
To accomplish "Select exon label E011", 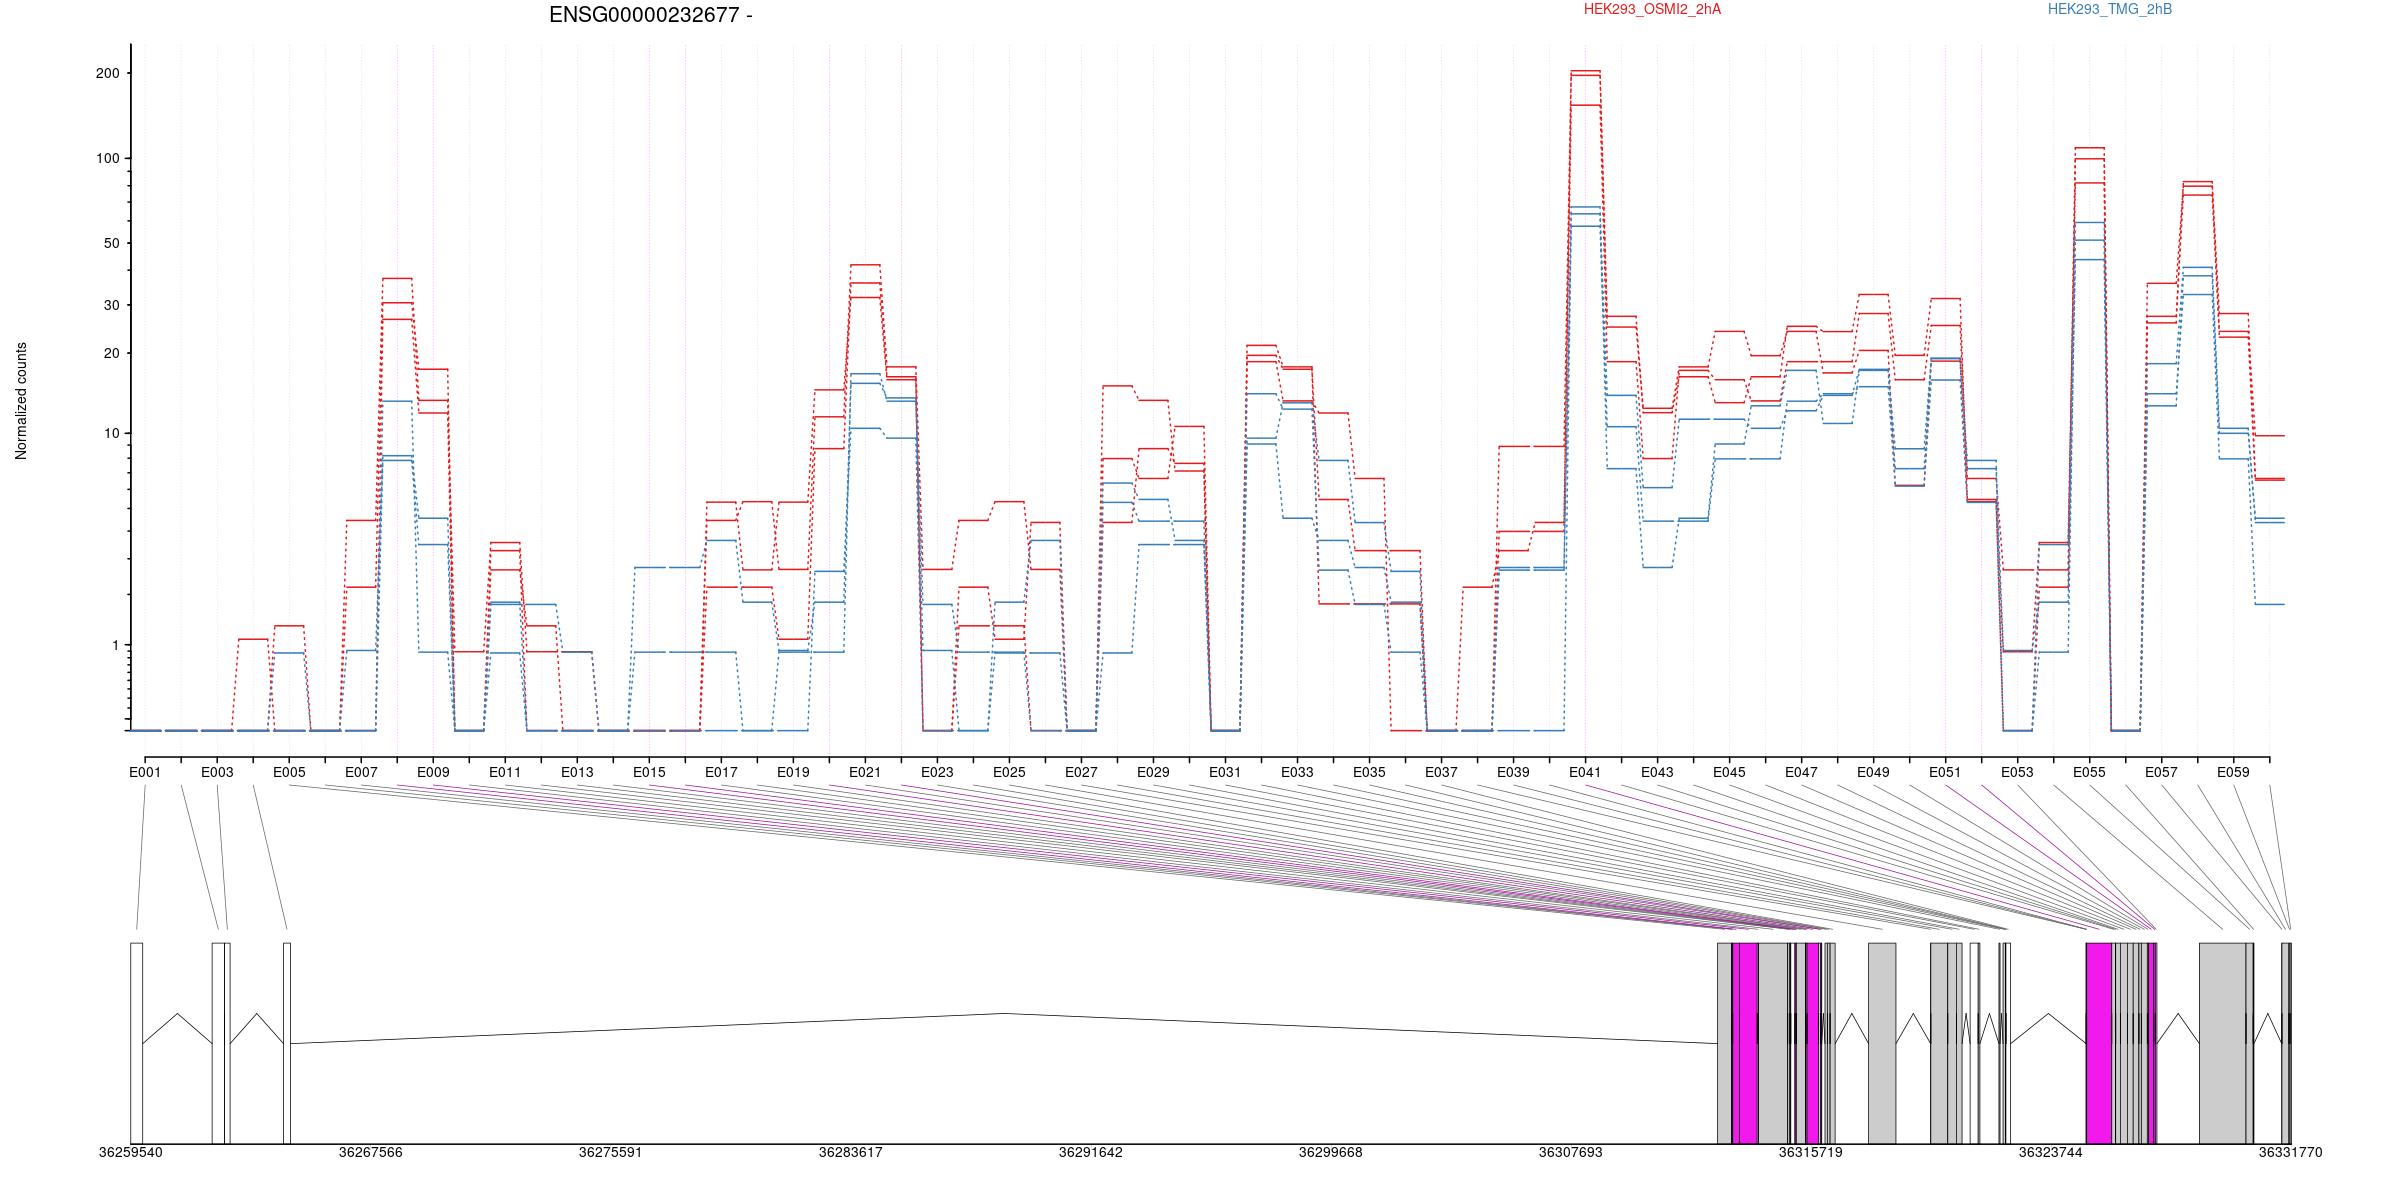I will (505, 772).
